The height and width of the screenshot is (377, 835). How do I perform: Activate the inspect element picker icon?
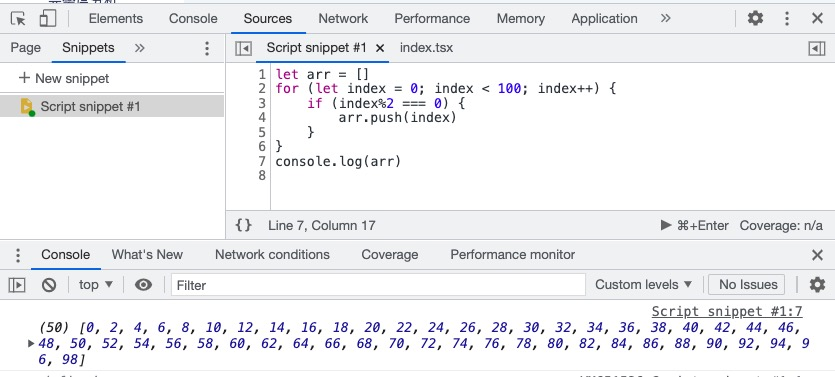point(19,19)
